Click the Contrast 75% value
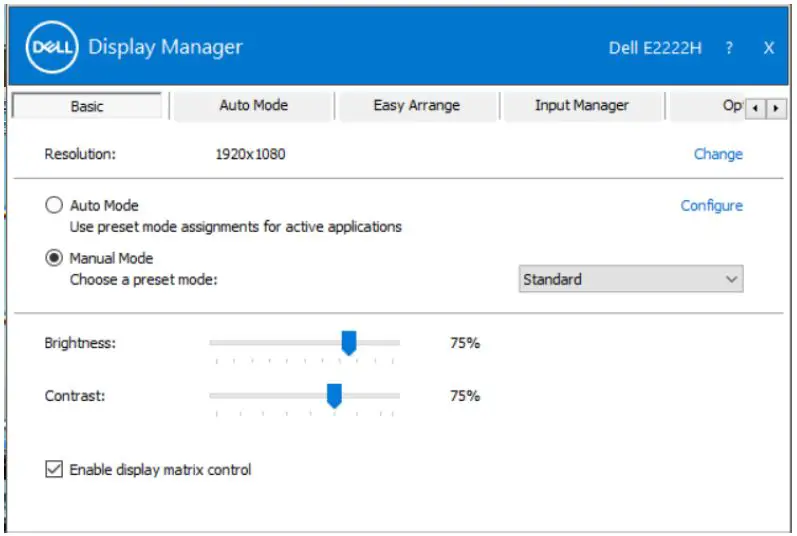The height and width of the screenshot is (536, 797). [465, 396]
